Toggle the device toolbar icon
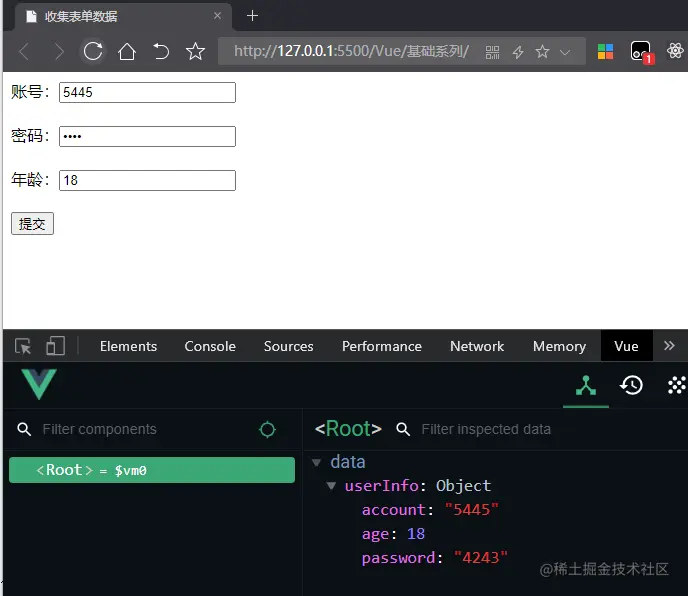This screenshot has height=596, width=688. 55,346
